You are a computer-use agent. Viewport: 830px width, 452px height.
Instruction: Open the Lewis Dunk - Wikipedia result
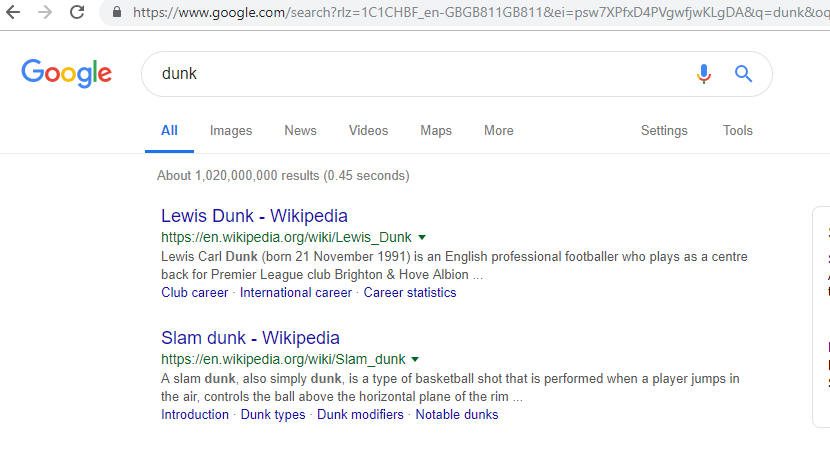pos(255,216)
